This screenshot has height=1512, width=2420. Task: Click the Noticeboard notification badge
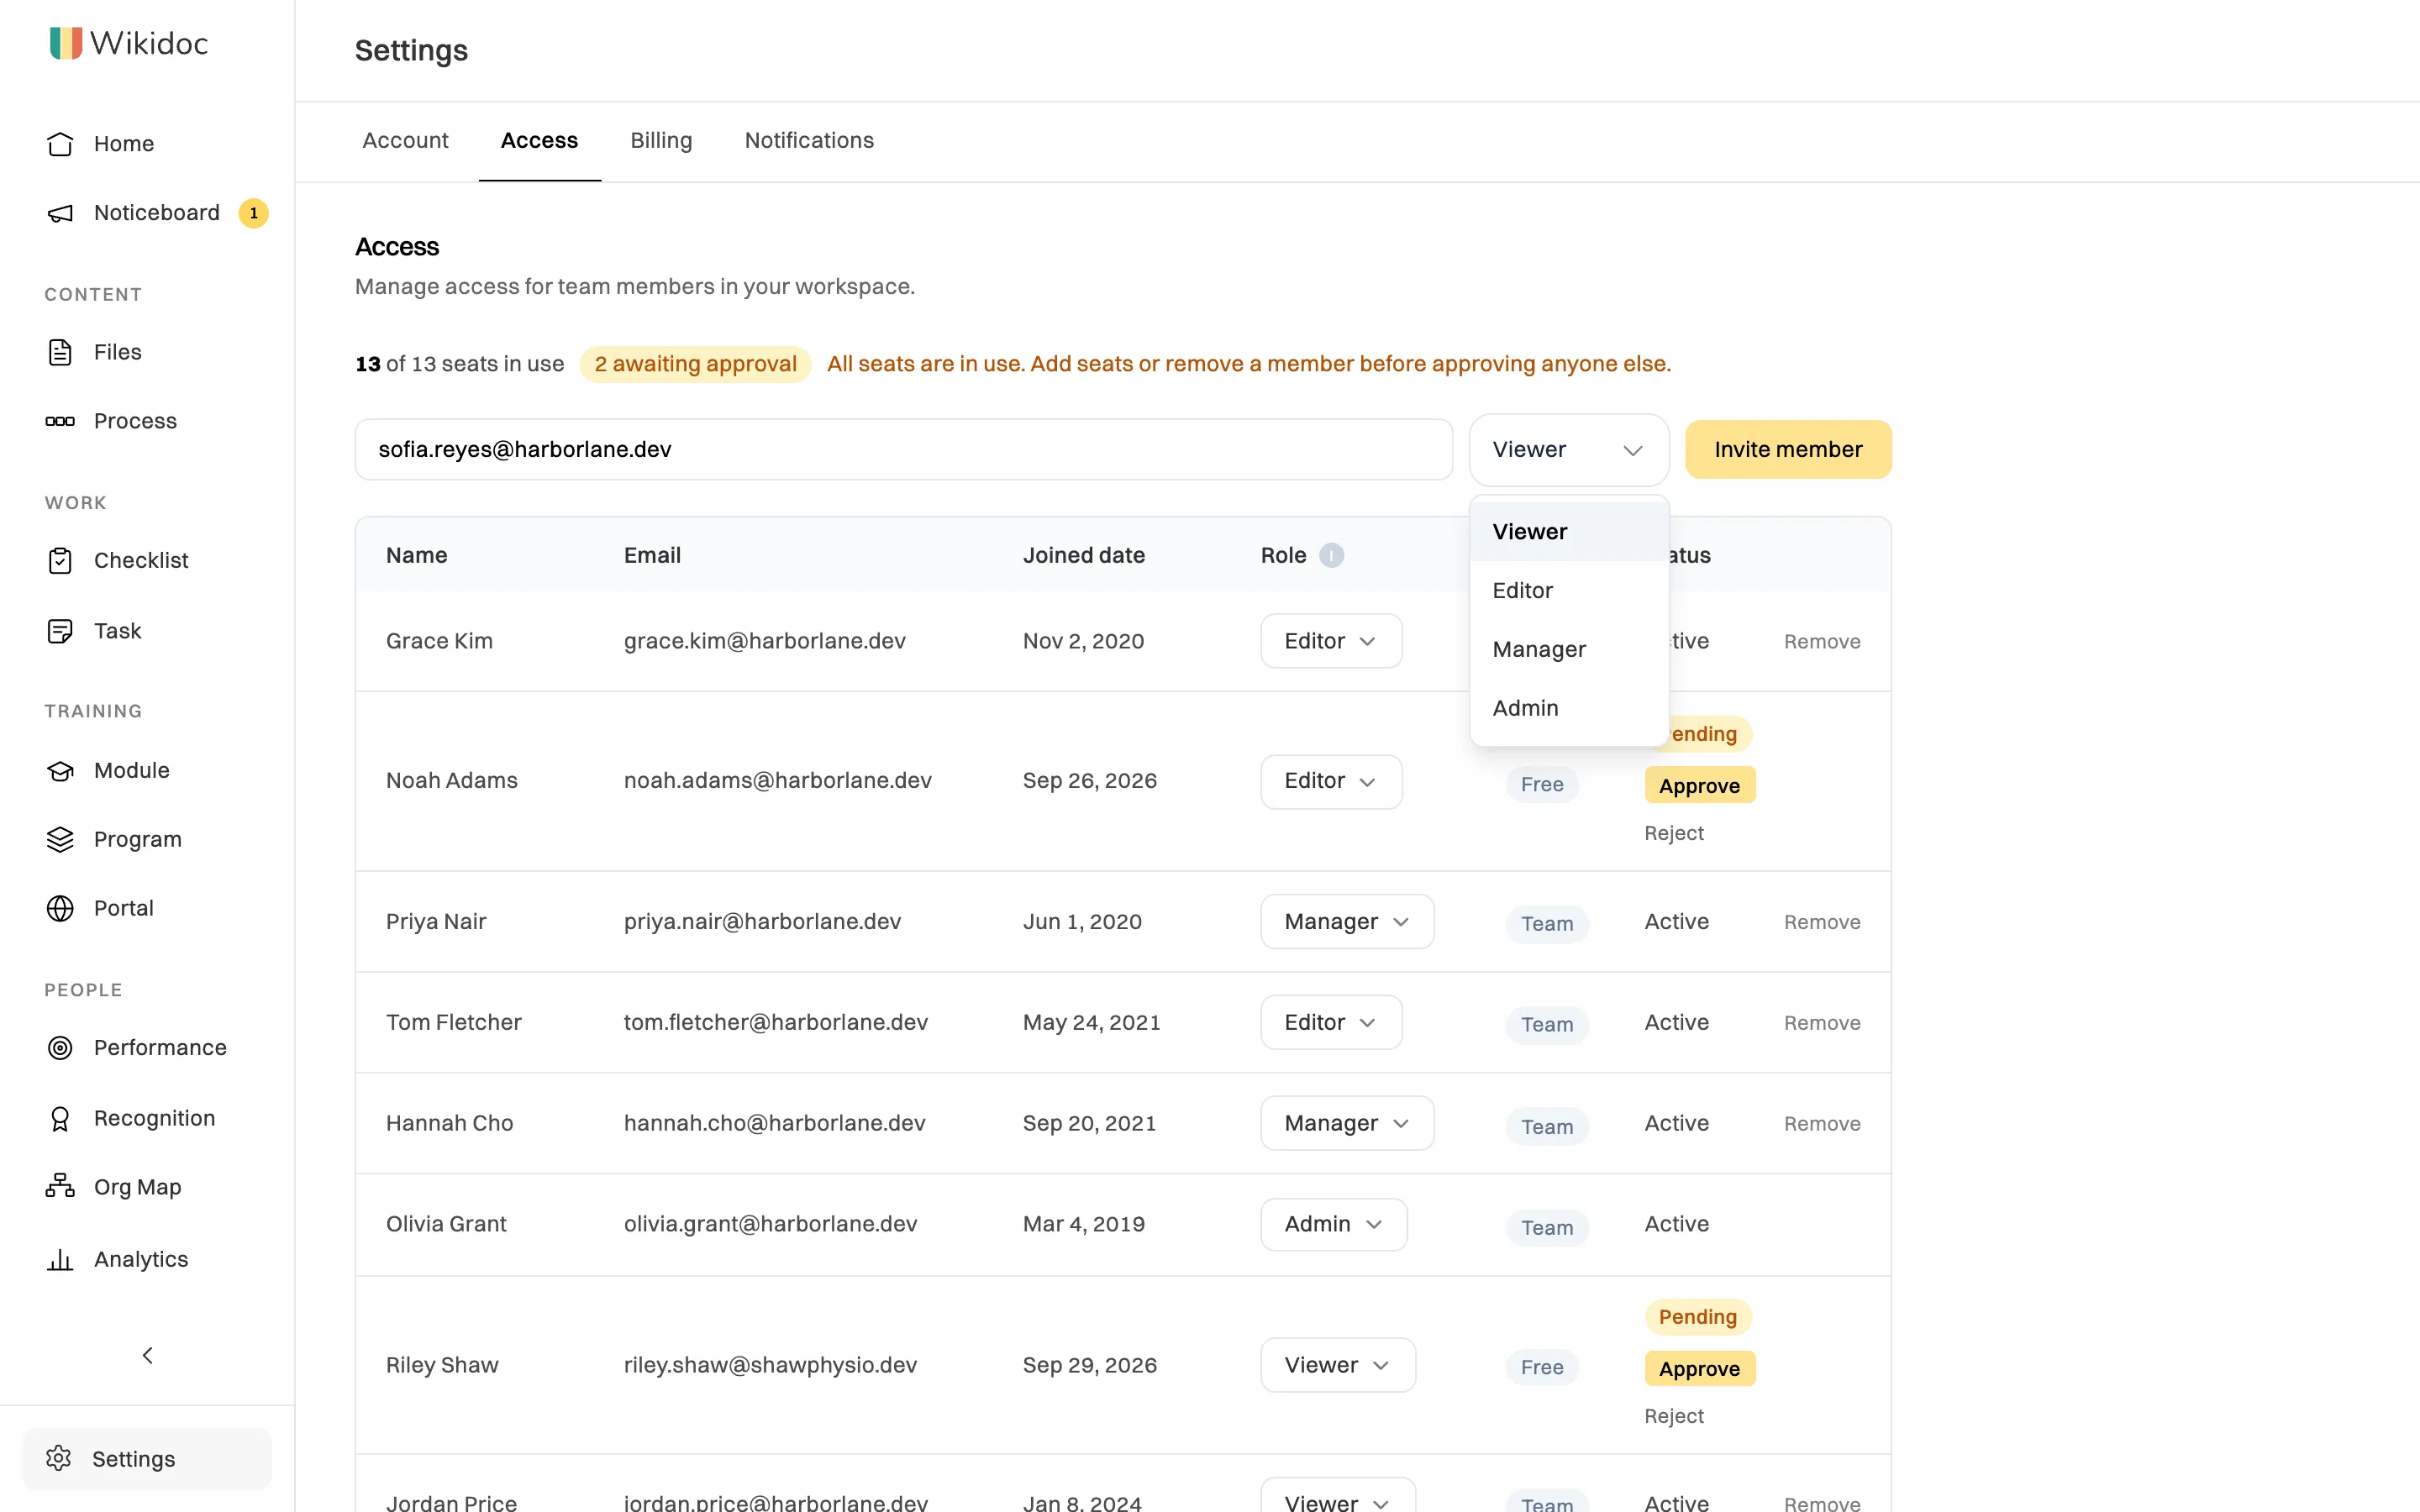tap(253, 213)
